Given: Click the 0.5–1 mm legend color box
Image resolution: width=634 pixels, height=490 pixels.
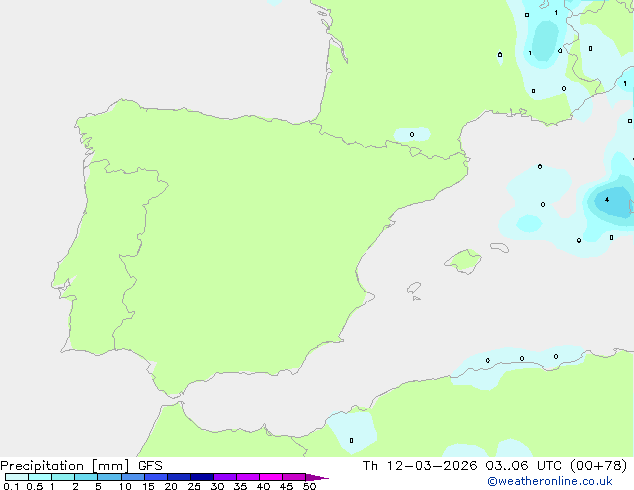Looking at the screenshot, I should (x=40, y=477).
